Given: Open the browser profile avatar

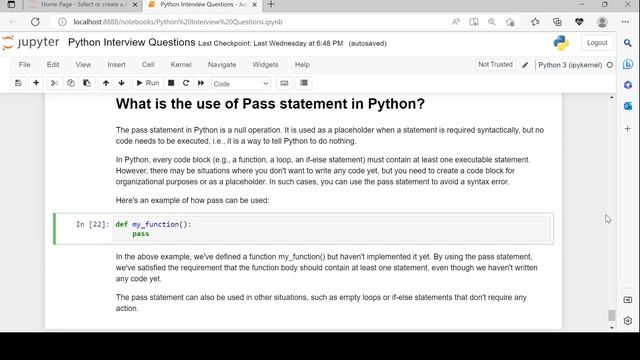Looking at the screenshot, I should (x=602, y=22).
